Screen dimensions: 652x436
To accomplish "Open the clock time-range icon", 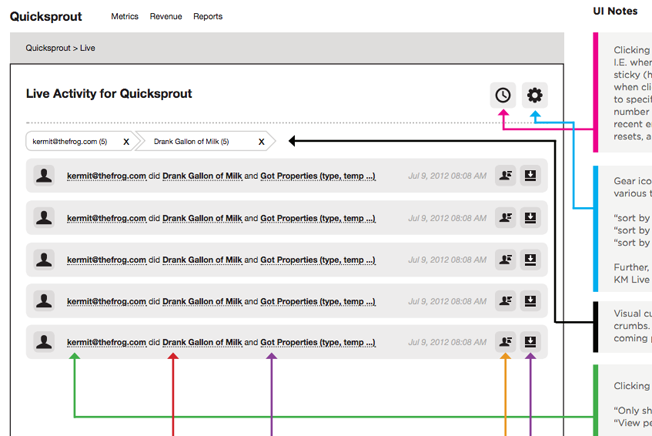I will pos(503,95).
